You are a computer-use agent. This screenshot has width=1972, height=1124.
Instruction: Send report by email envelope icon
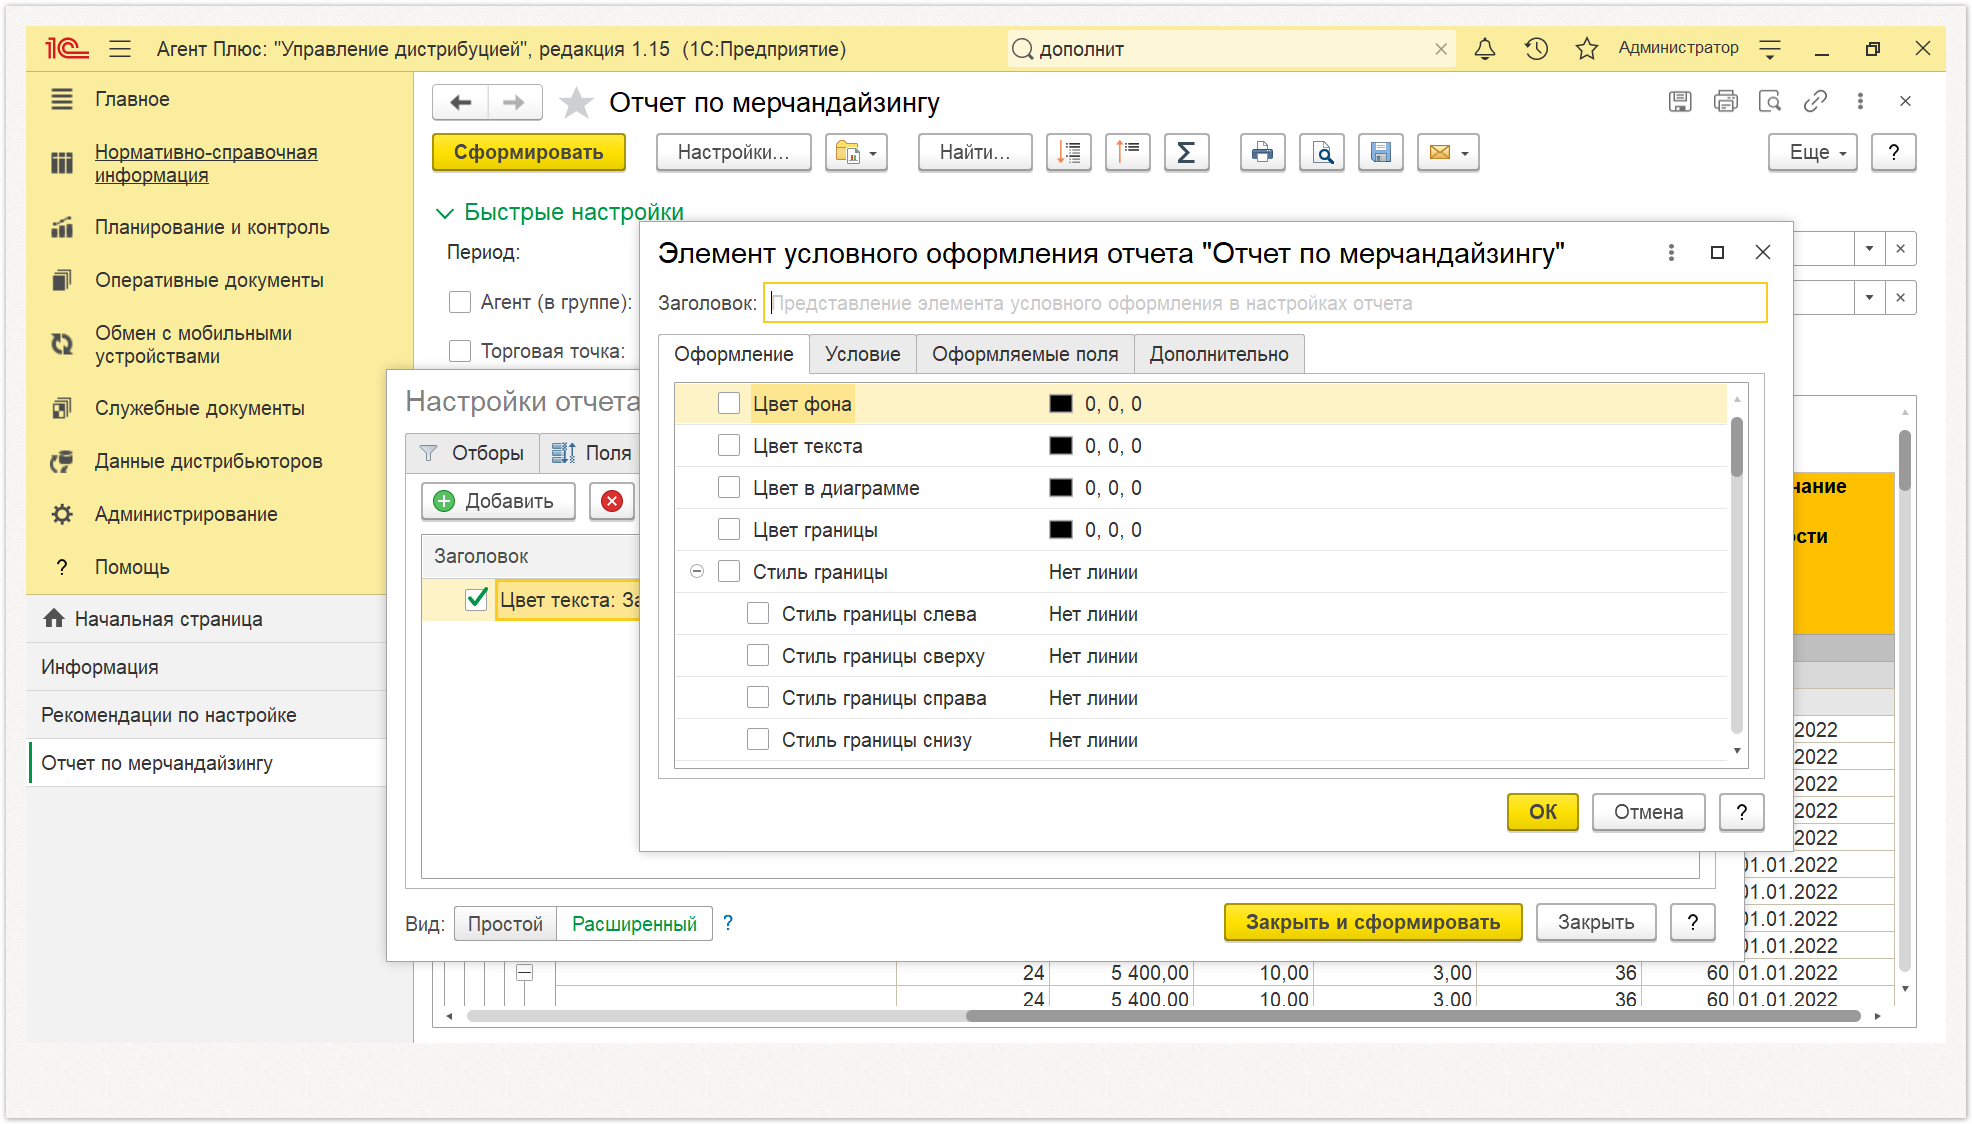tap(1439, 153)
